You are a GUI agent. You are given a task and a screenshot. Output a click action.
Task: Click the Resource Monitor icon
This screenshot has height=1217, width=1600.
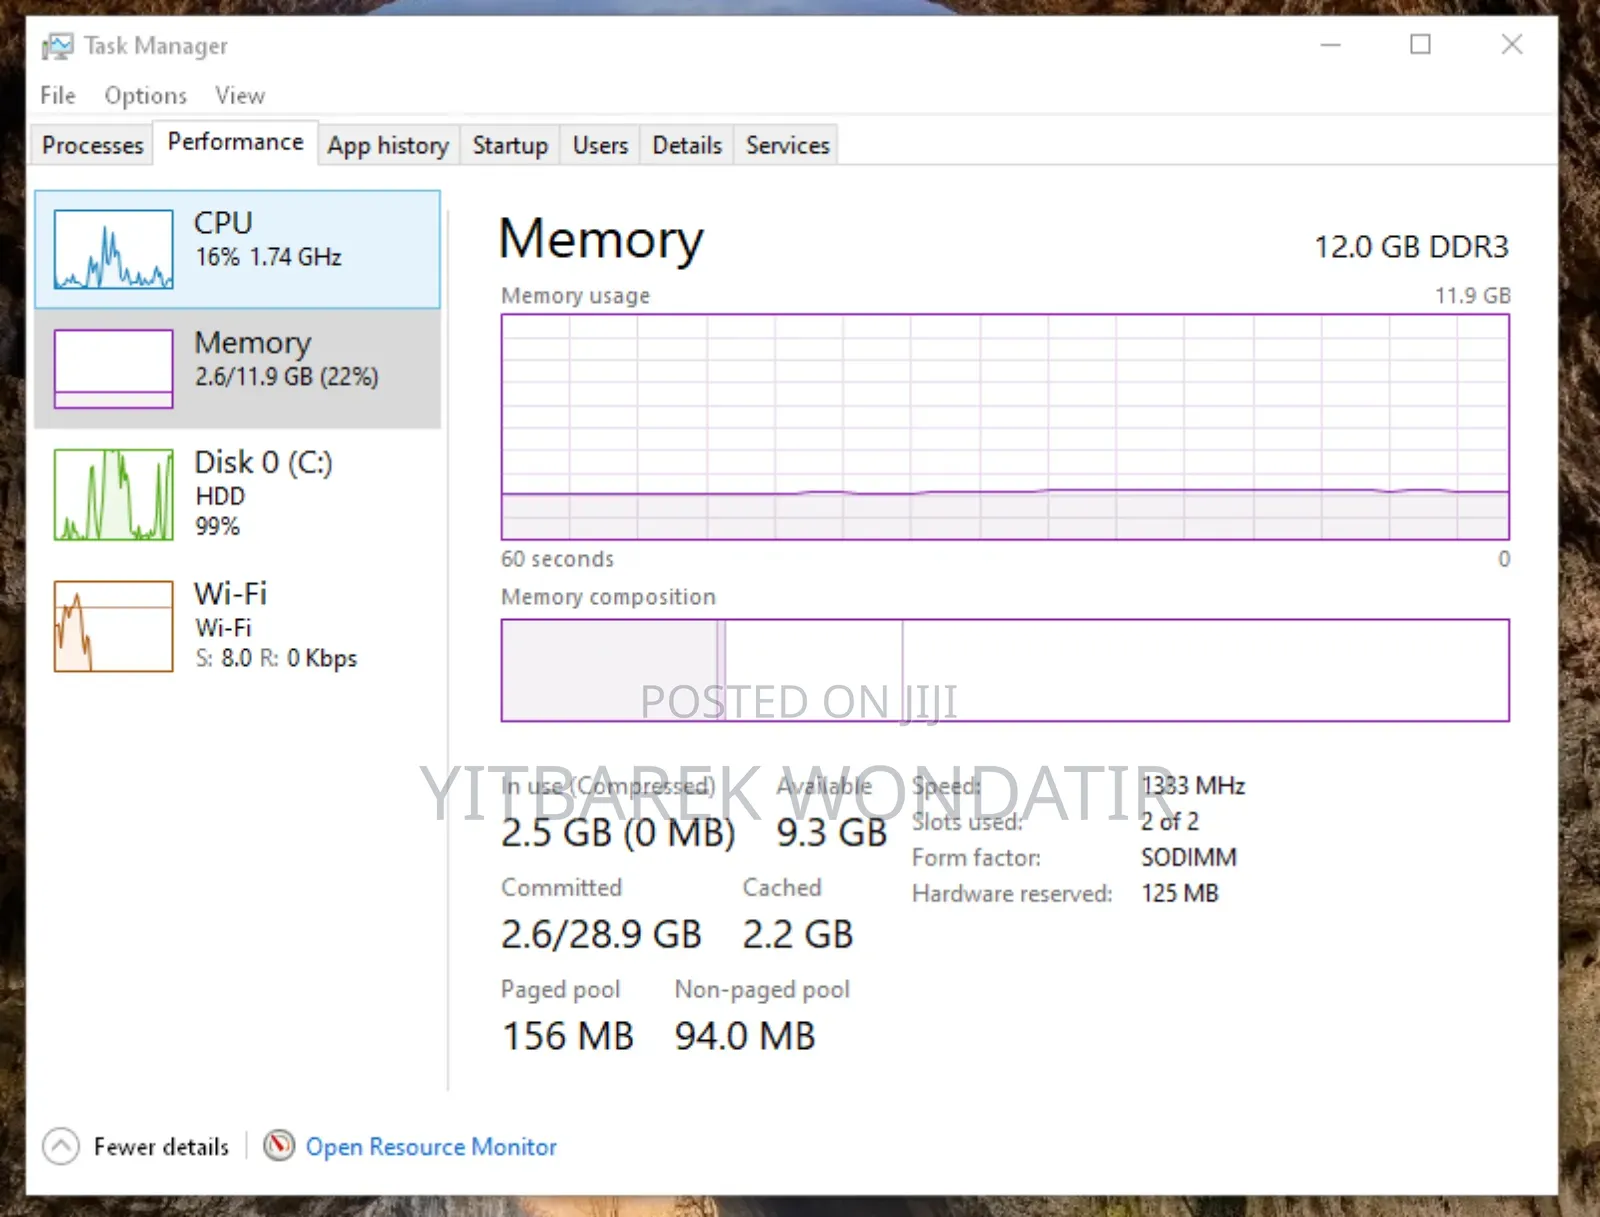click(x=279, y=1145)
